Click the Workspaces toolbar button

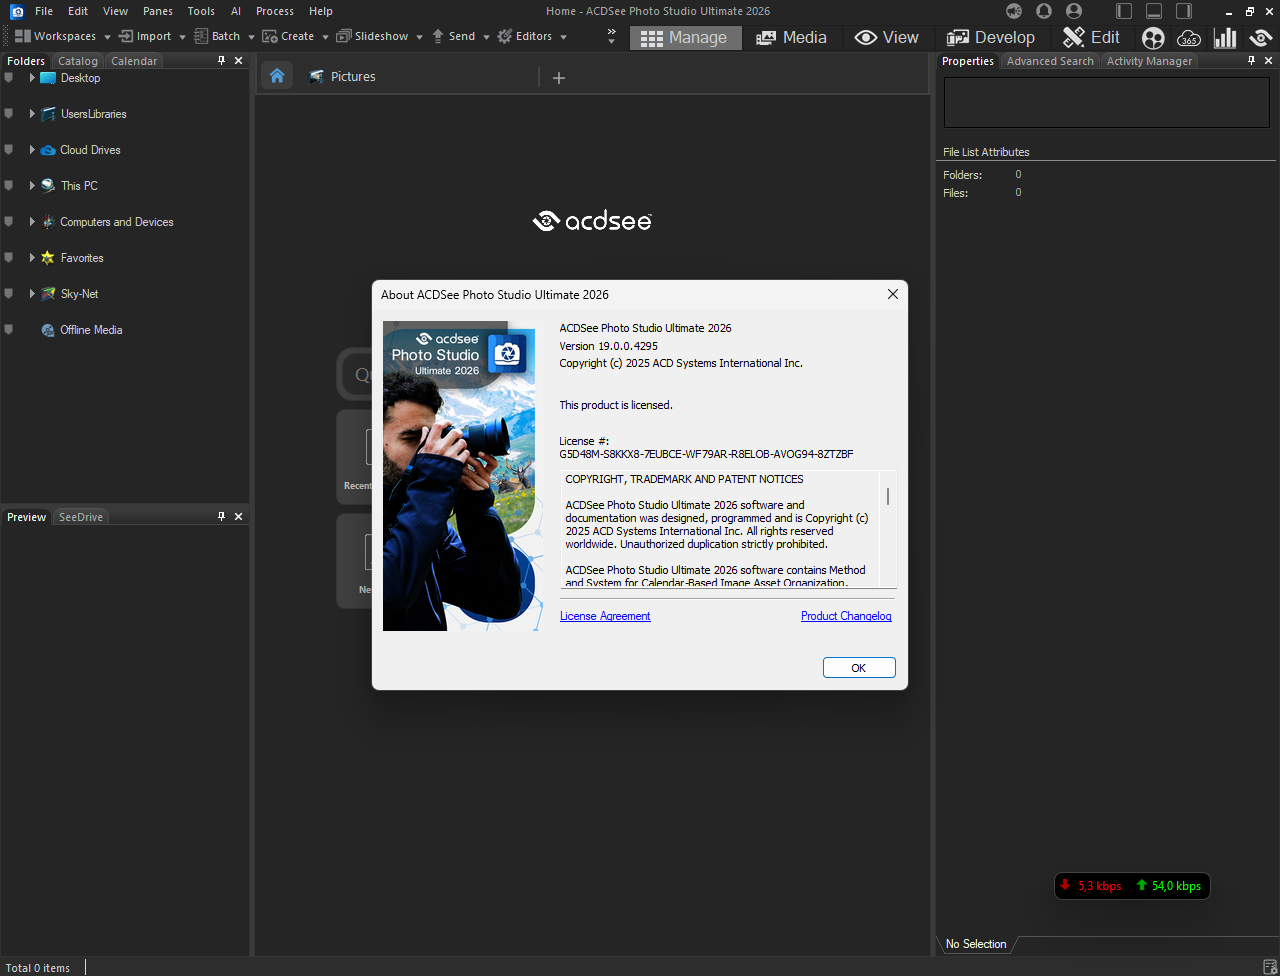coord(56,36)
